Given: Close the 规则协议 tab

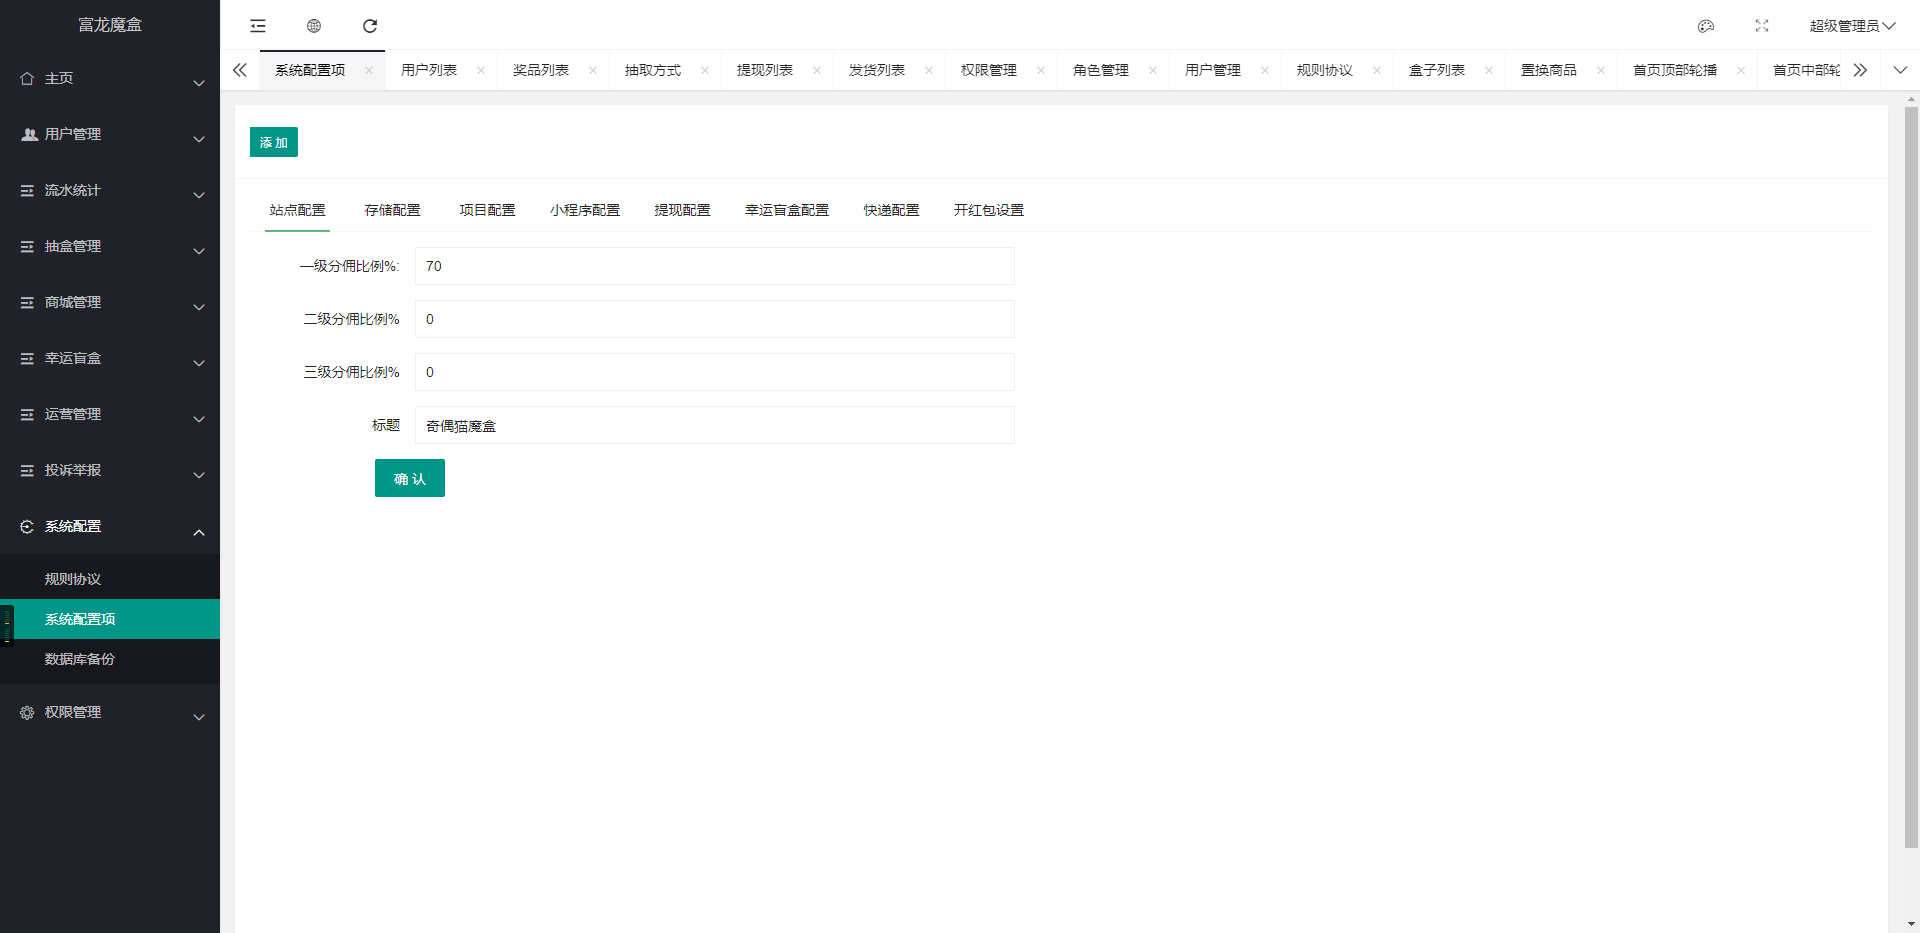Looking at the screenshot, I should click(x=1377, y=70).
